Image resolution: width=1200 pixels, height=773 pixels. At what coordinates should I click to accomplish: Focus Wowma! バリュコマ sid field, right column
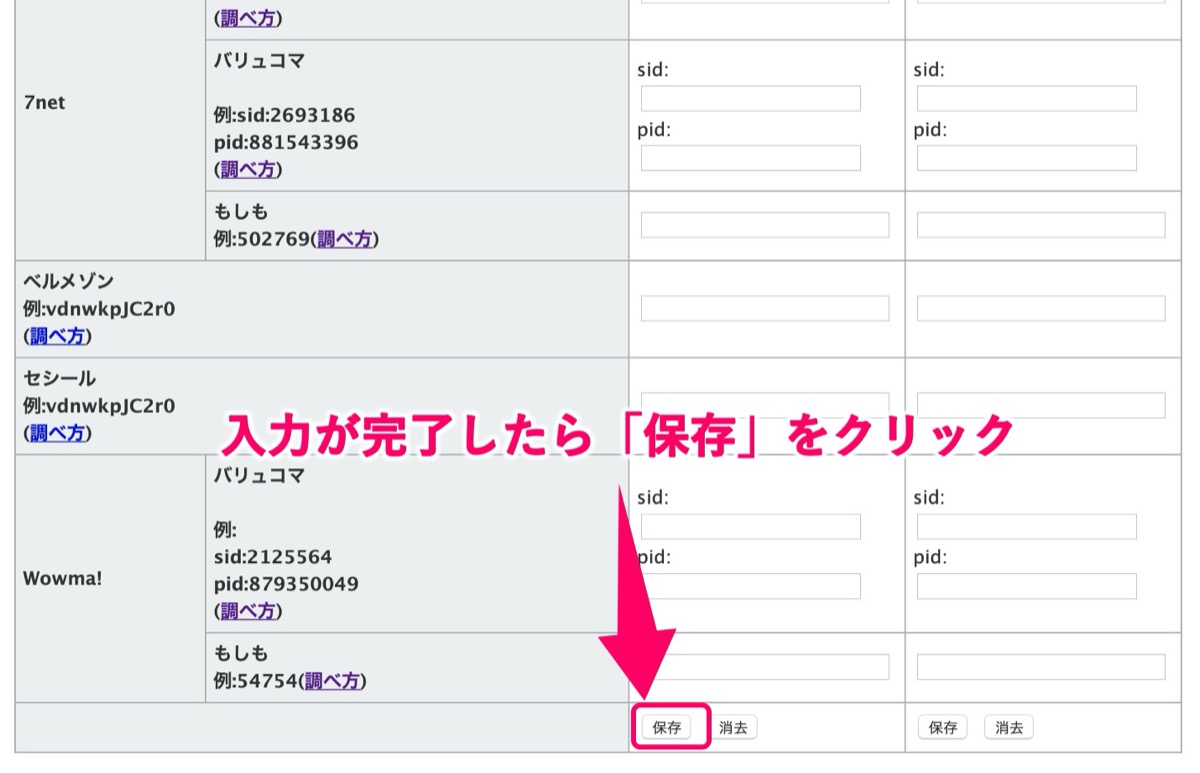1027,526
